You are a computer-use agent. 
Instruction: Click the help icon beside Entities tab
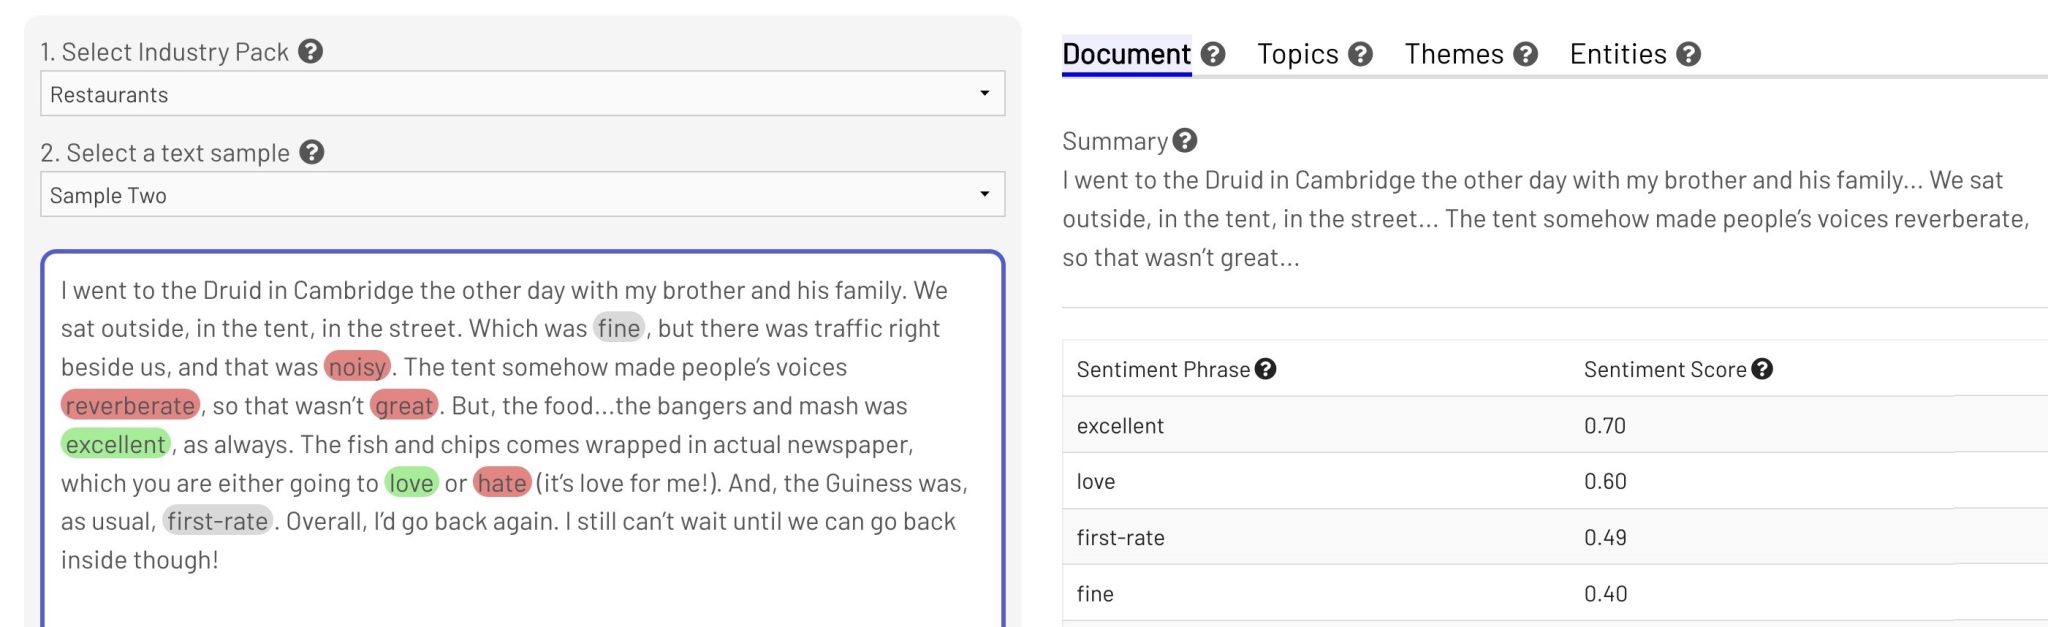(1688, 54)
